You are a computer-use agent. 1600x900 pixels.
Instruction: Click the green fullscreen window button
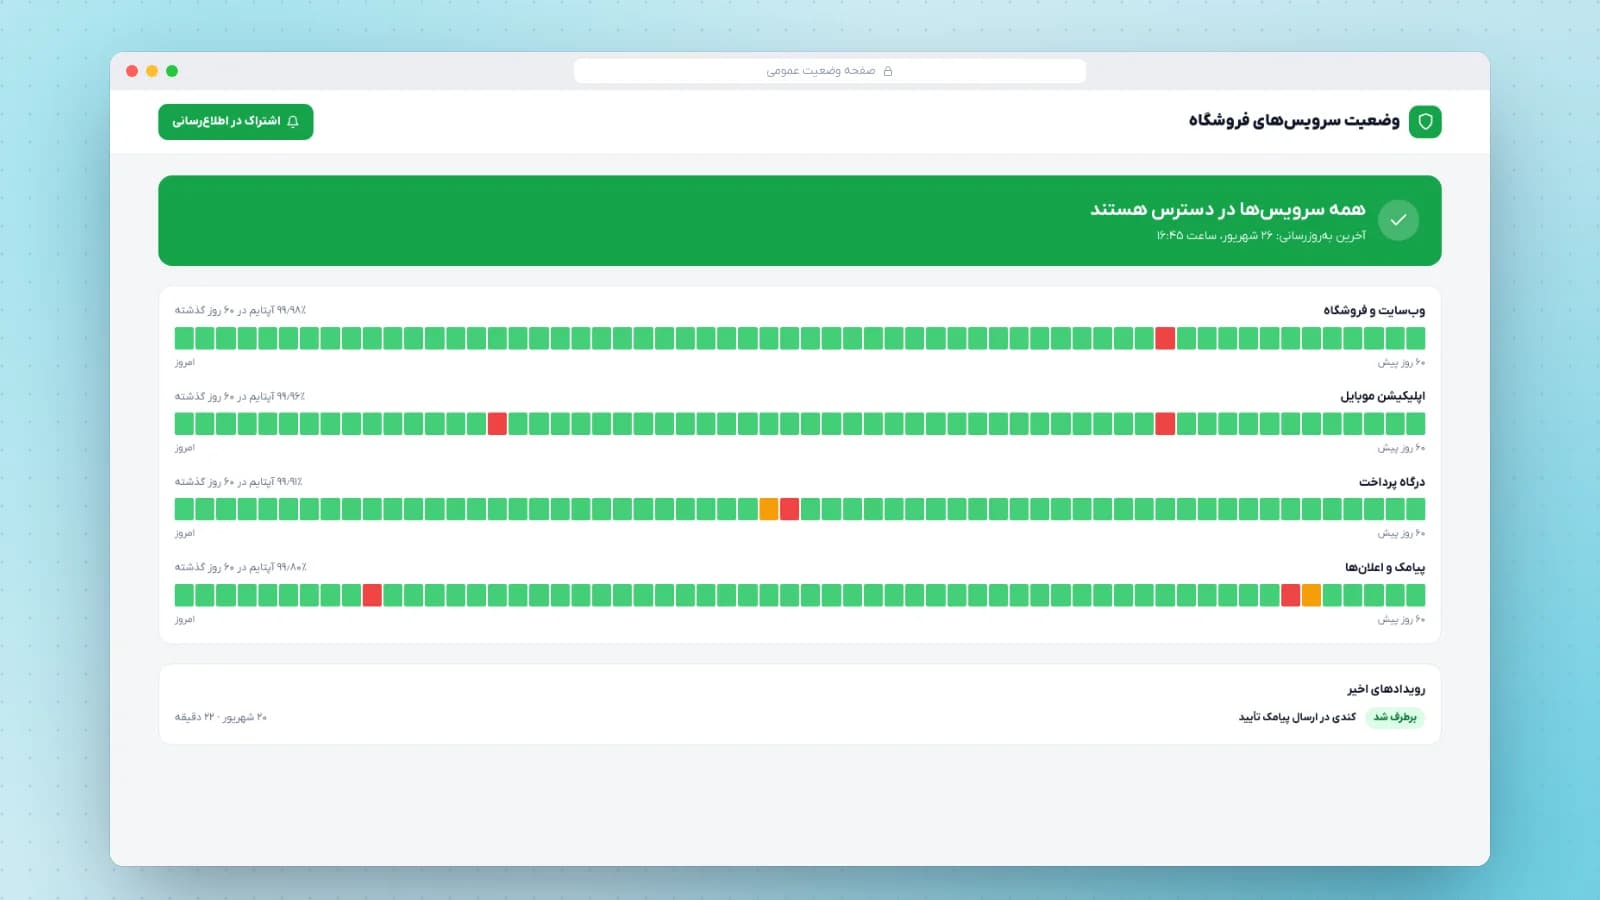coord(172,71)
